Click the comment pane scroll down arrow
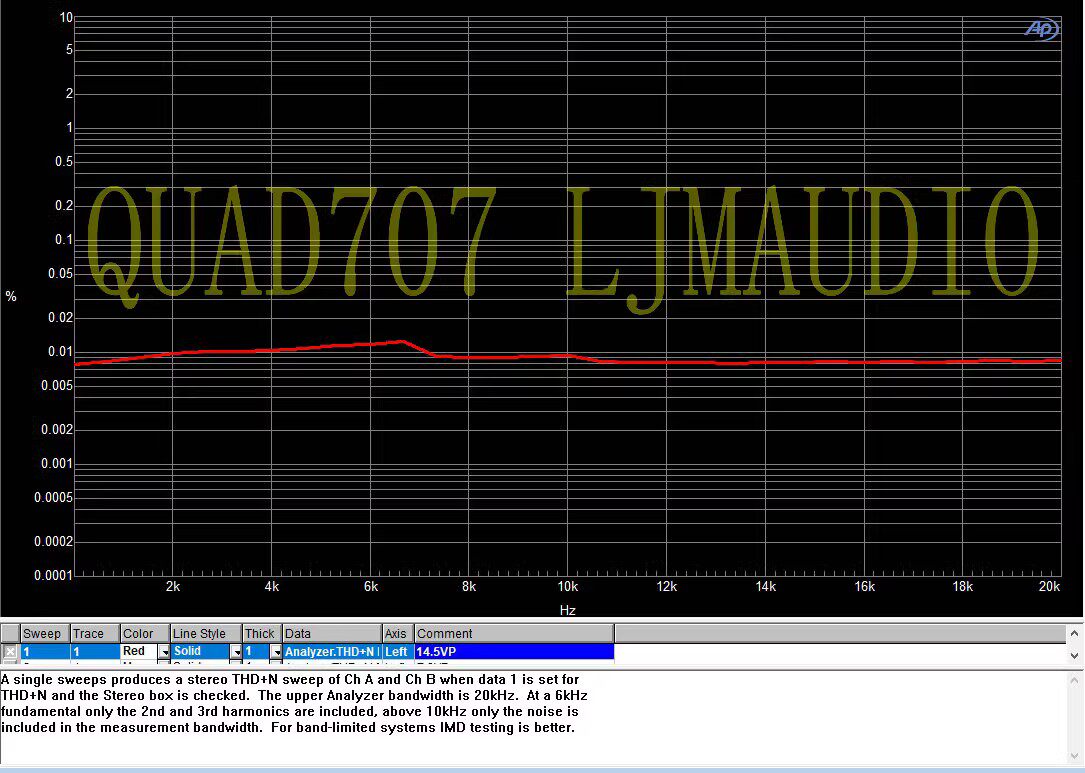Viewport: 1085px width, 773px height. pos(1075,756)
